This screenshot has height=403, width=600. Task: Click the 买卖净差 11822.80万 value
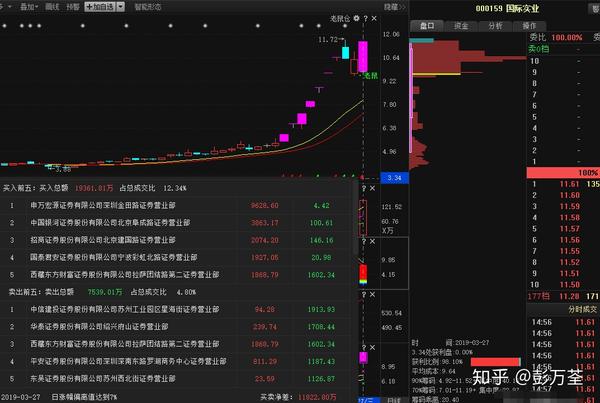tap(317, 397)
